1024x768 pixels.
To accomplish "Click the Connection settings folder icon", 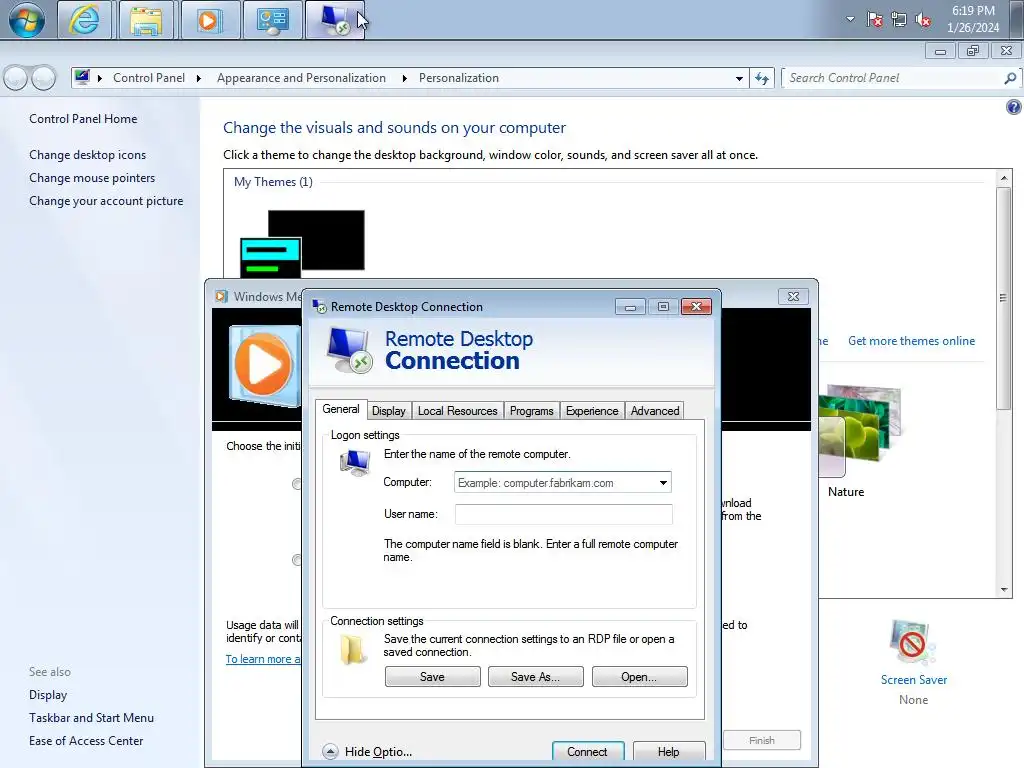I will (353, 649).
